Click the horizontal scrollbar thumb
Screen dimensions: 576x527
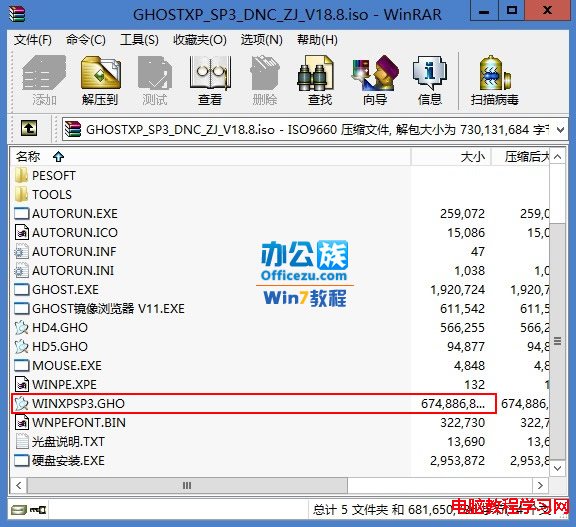187,486
